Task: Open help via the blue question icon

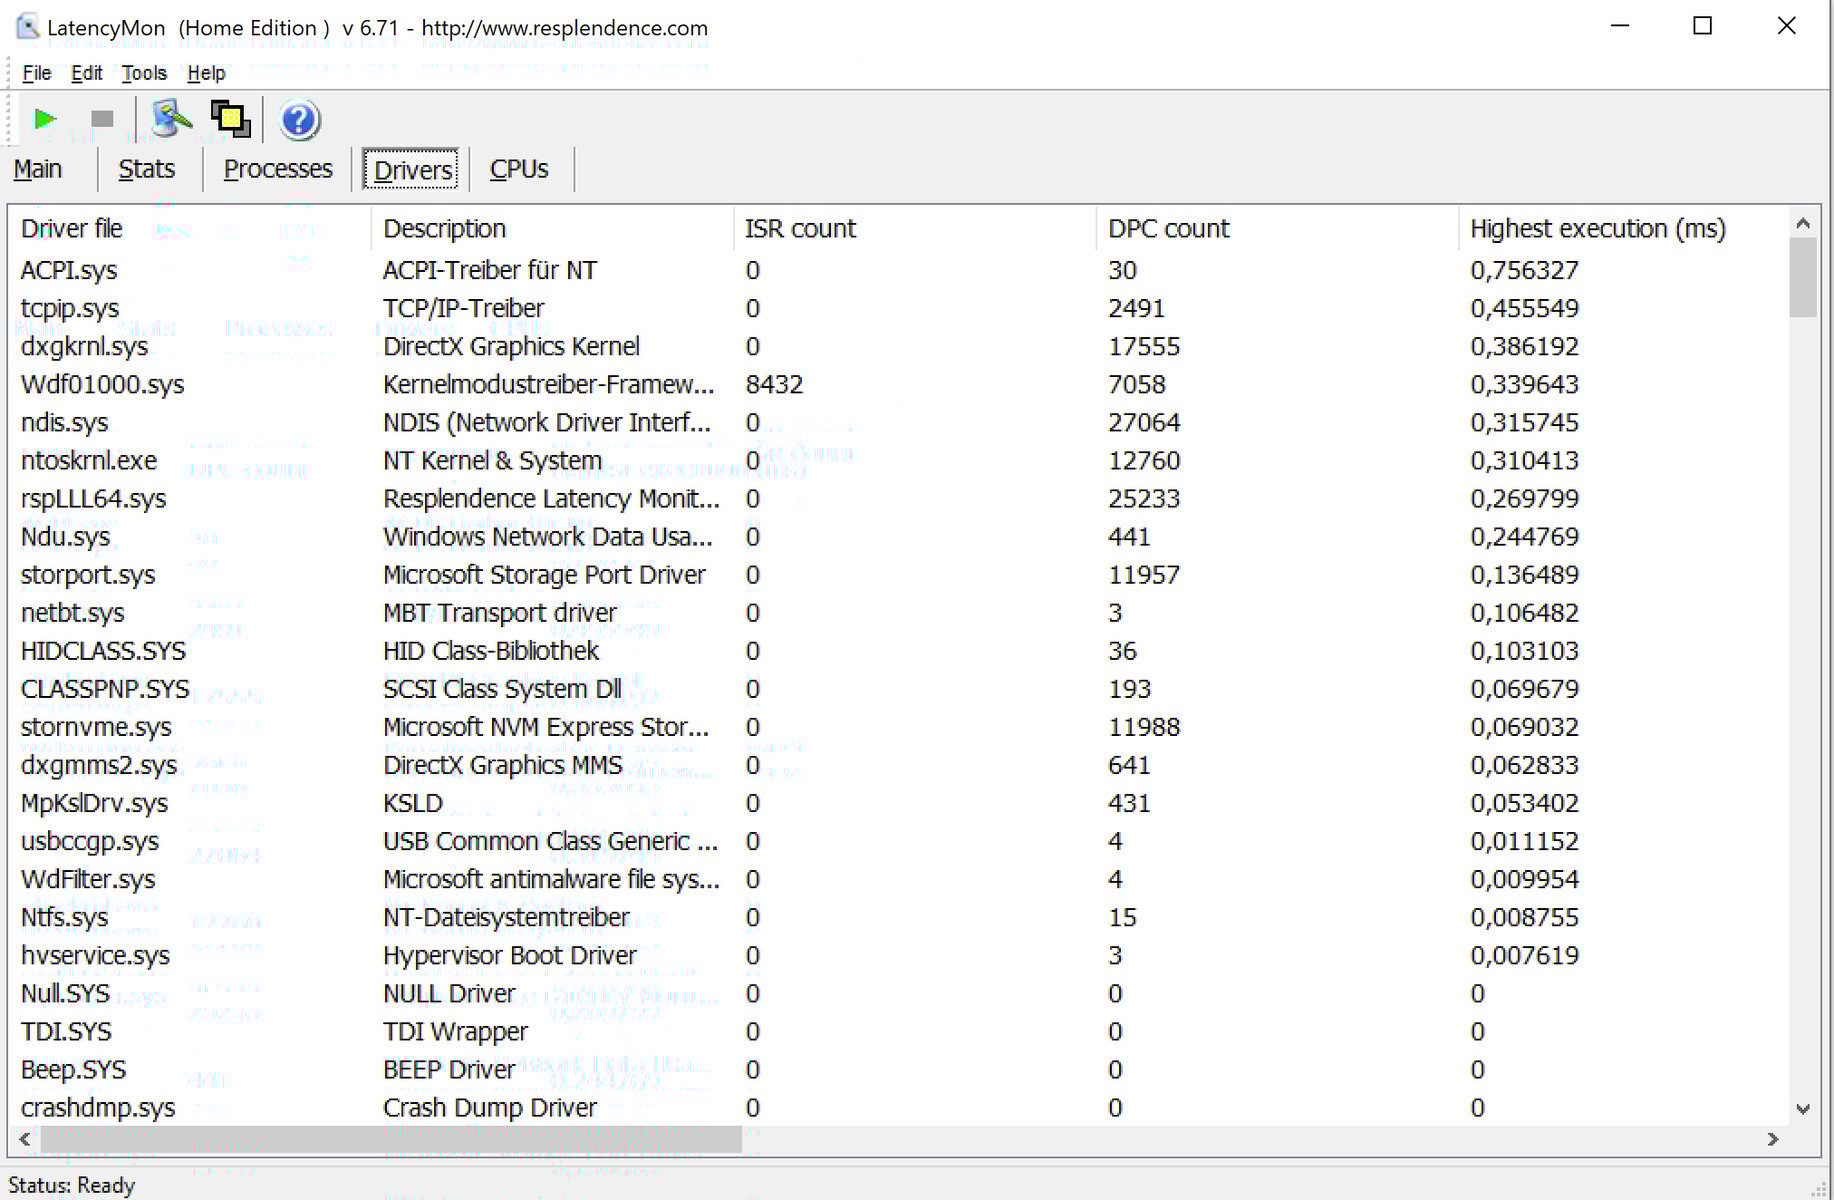Action: click(x=299, y=120)
